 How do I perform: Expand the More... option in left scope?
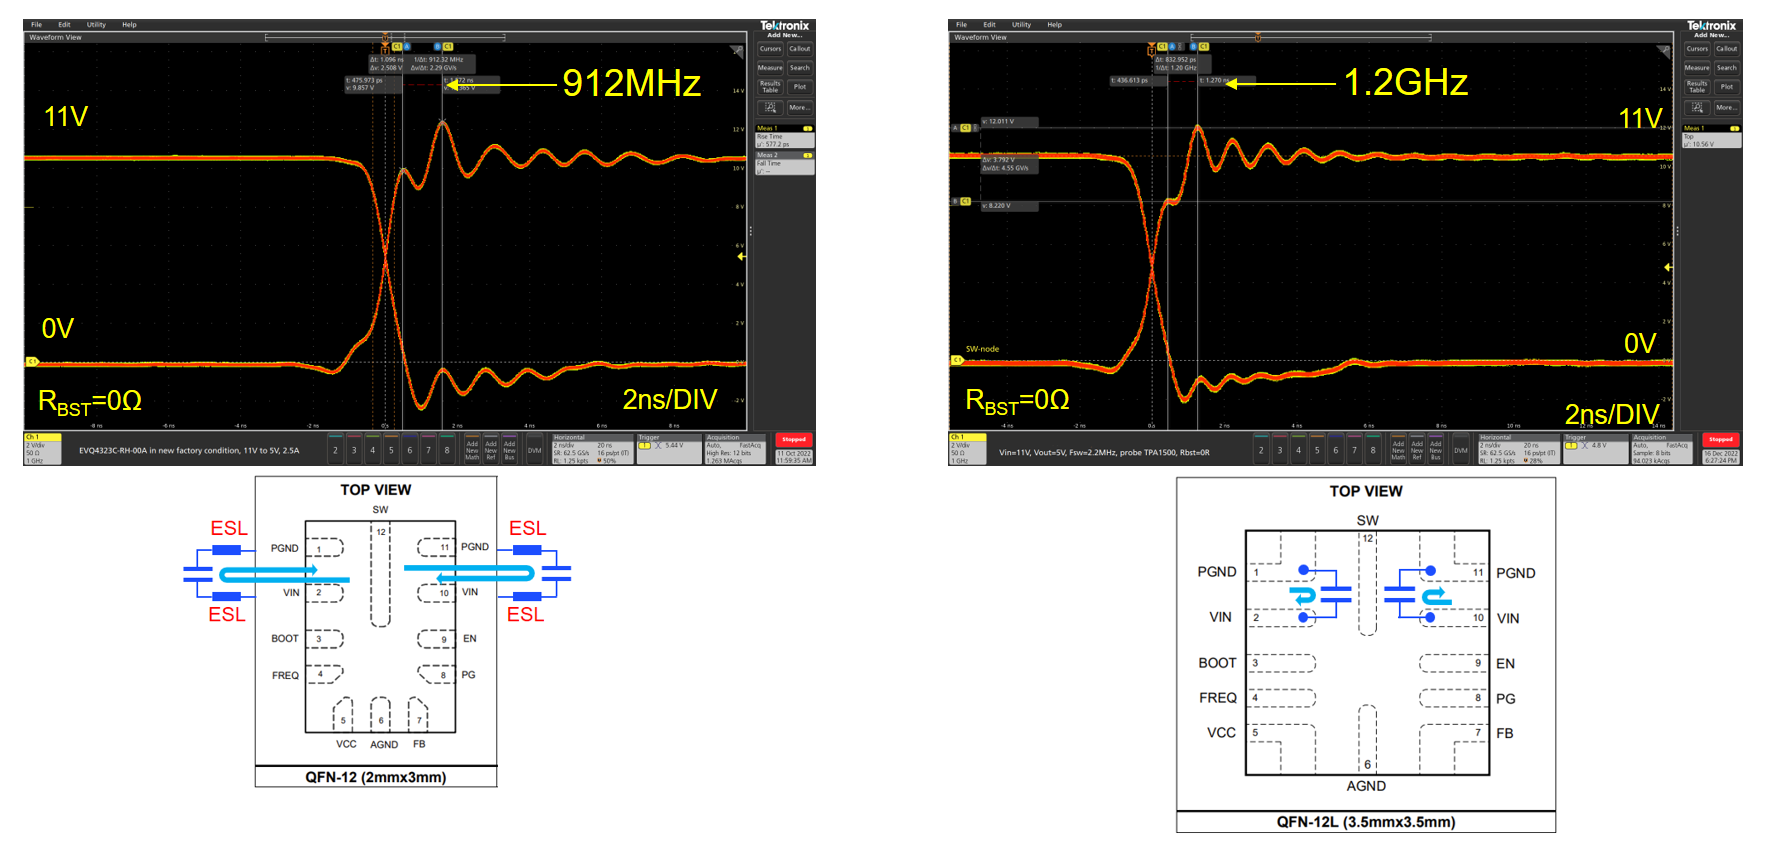799,107
